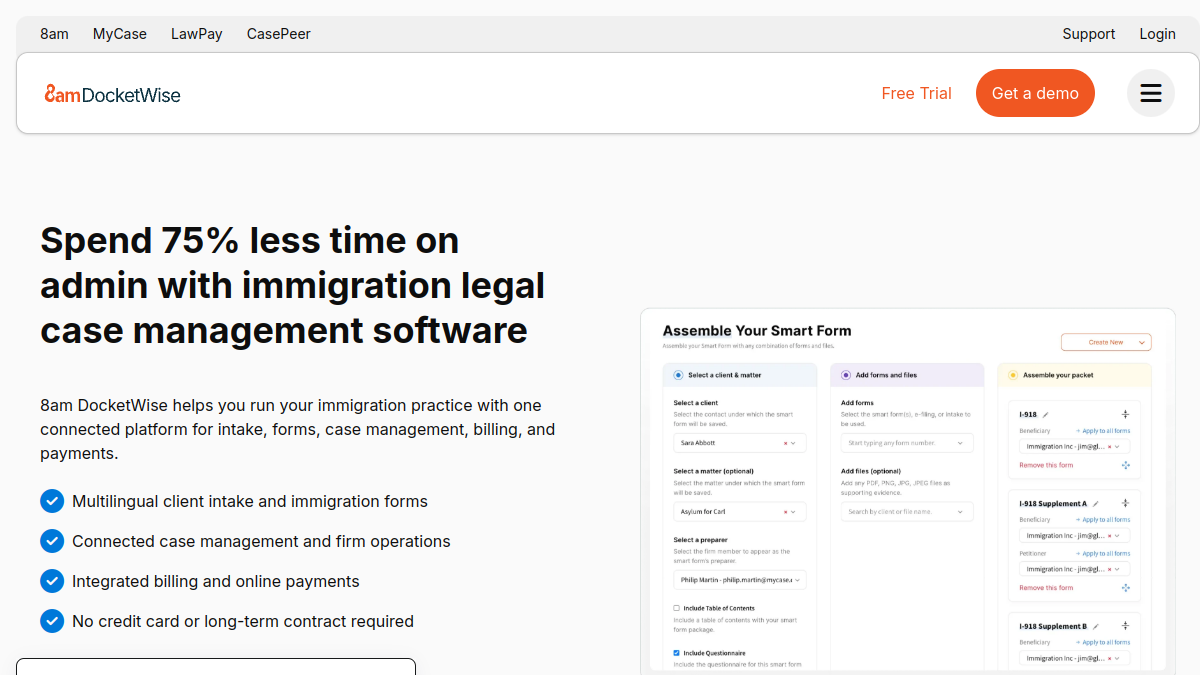Click the 'Select a preparer' label

700,540
